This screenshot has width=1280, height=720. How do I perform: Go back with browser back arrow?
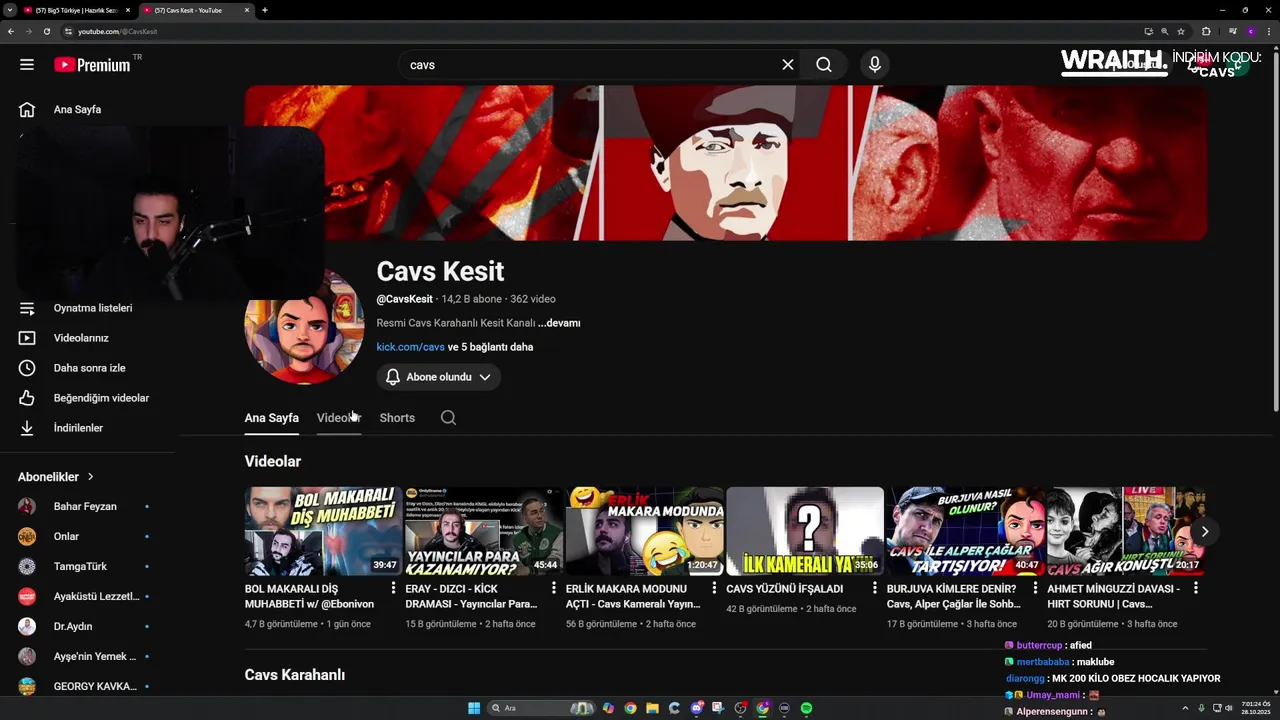tap(10, 31)
